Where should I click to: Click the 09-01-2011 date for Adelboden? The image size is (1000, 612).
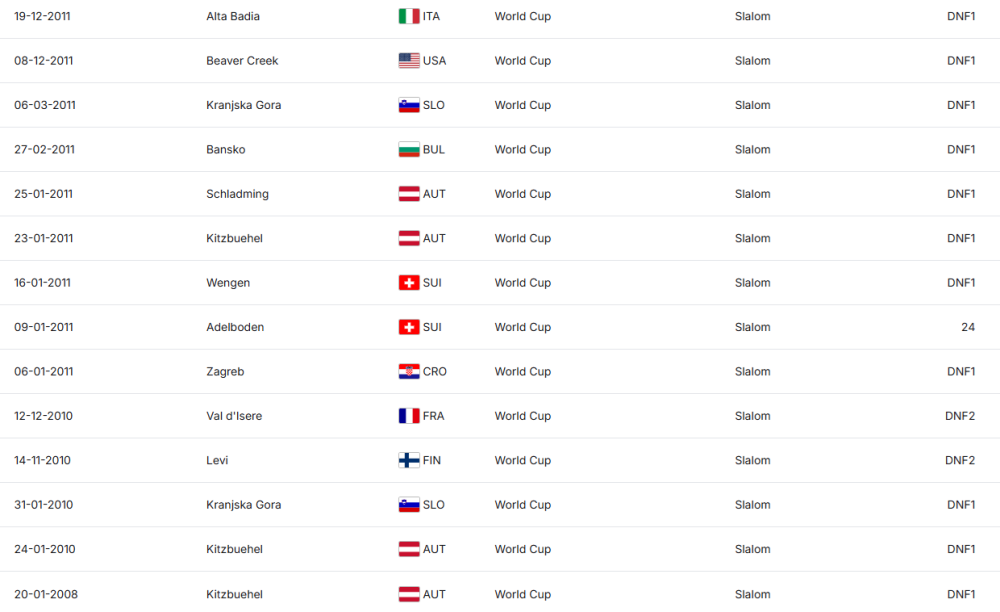click(45, 327)
